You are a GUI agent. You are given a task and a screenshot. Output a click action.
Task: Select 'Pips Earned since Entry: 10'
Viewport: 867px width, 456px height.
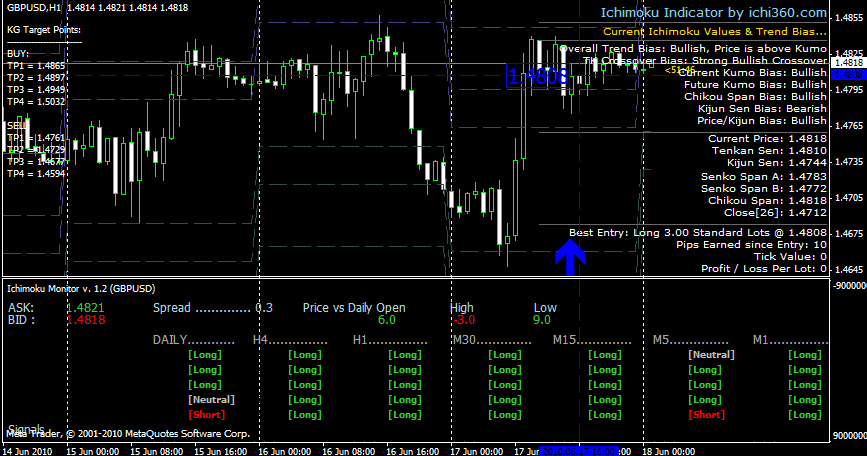click(751, 245)
